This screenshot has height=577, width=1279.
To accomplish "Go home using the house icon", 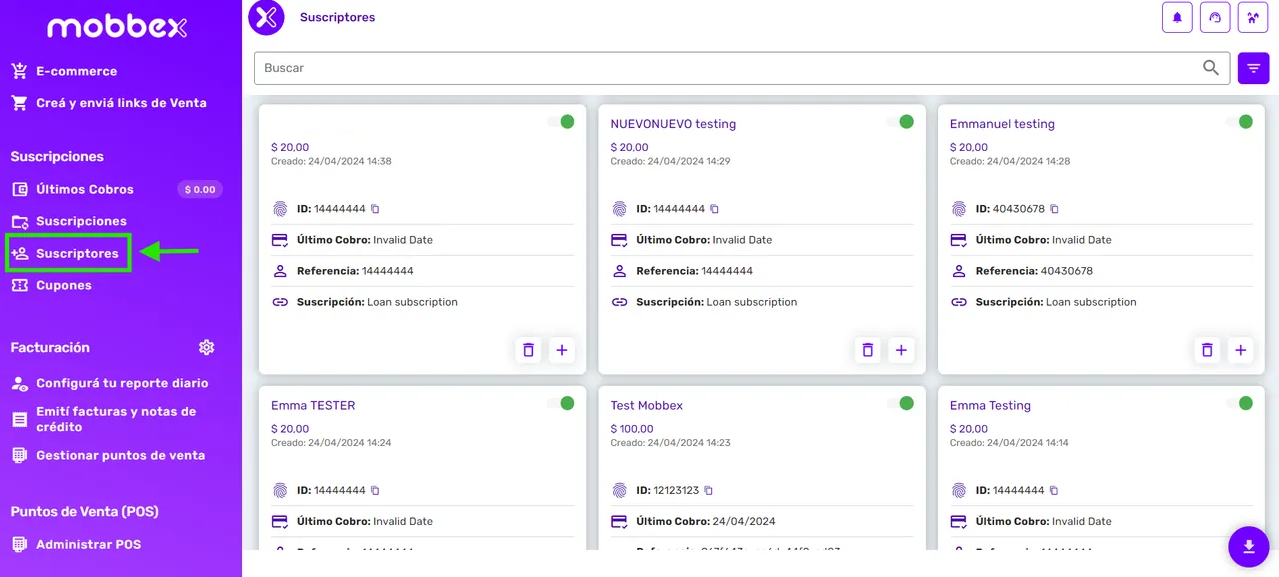I will click(1253, 17).
